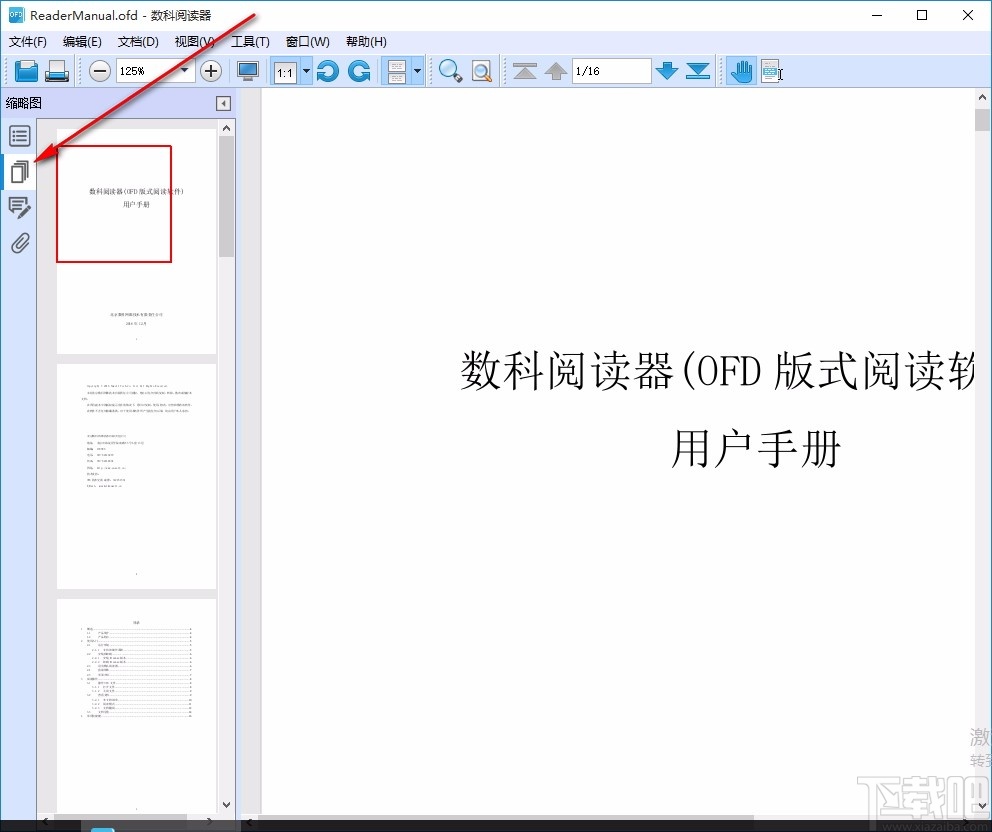Viewport: 992px width, 832px height.
Task: Go to the next page
Action: point(667,71)
